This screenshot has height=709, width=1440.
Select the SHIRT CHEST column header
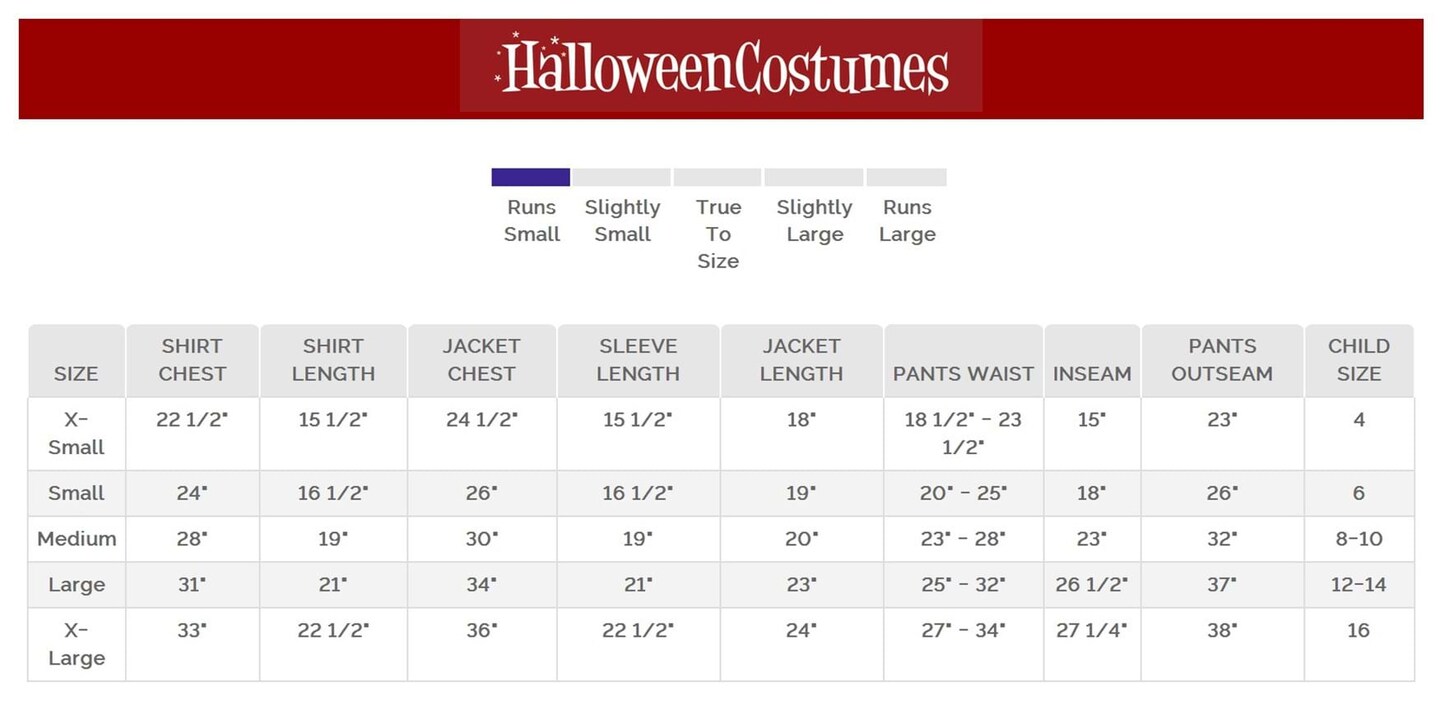tap(192, 360)
